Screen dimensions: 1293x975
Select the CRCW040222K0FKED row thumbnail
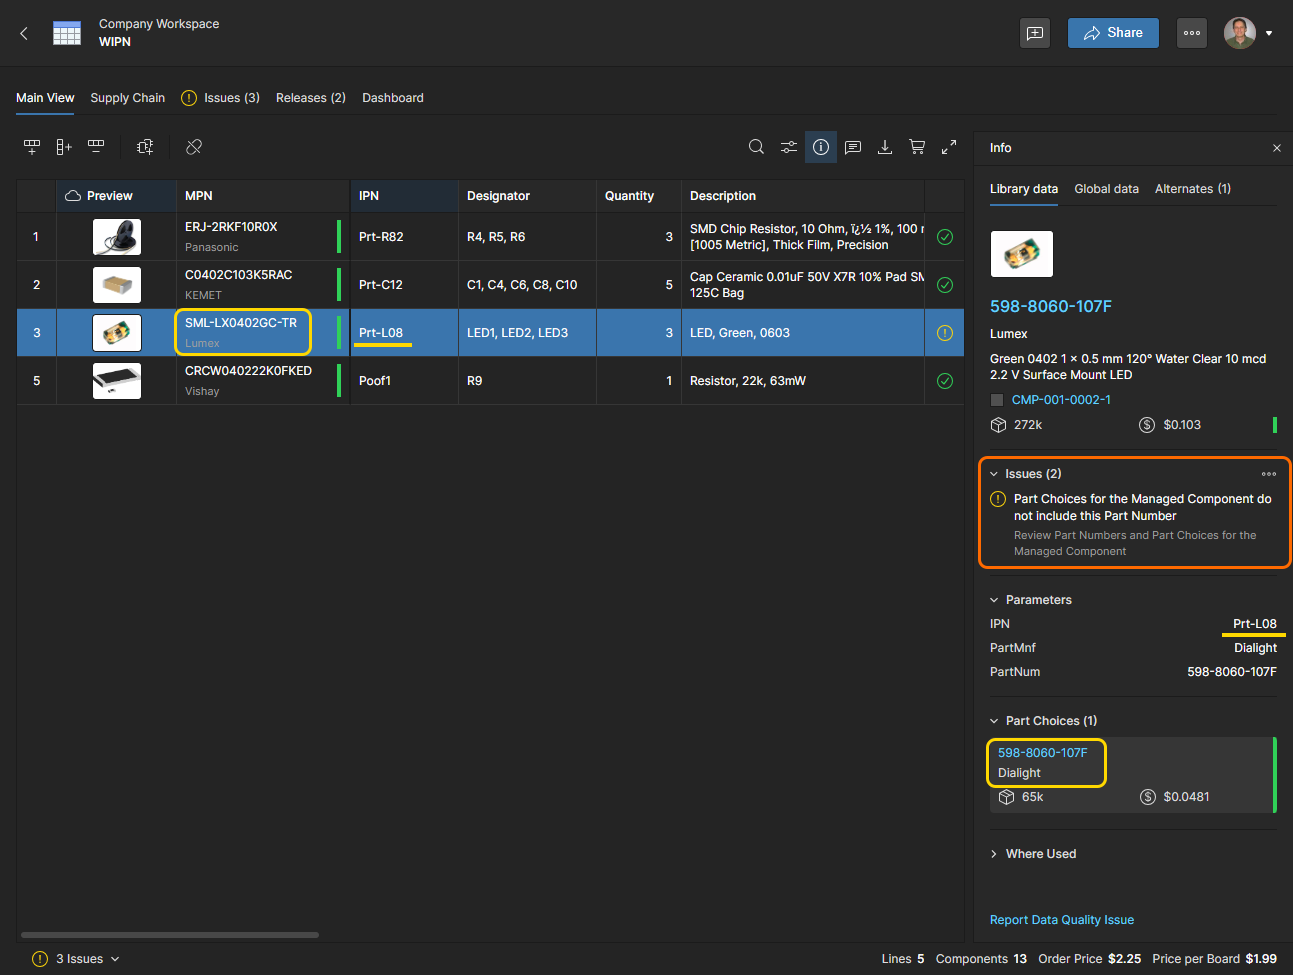pos(116,381)
